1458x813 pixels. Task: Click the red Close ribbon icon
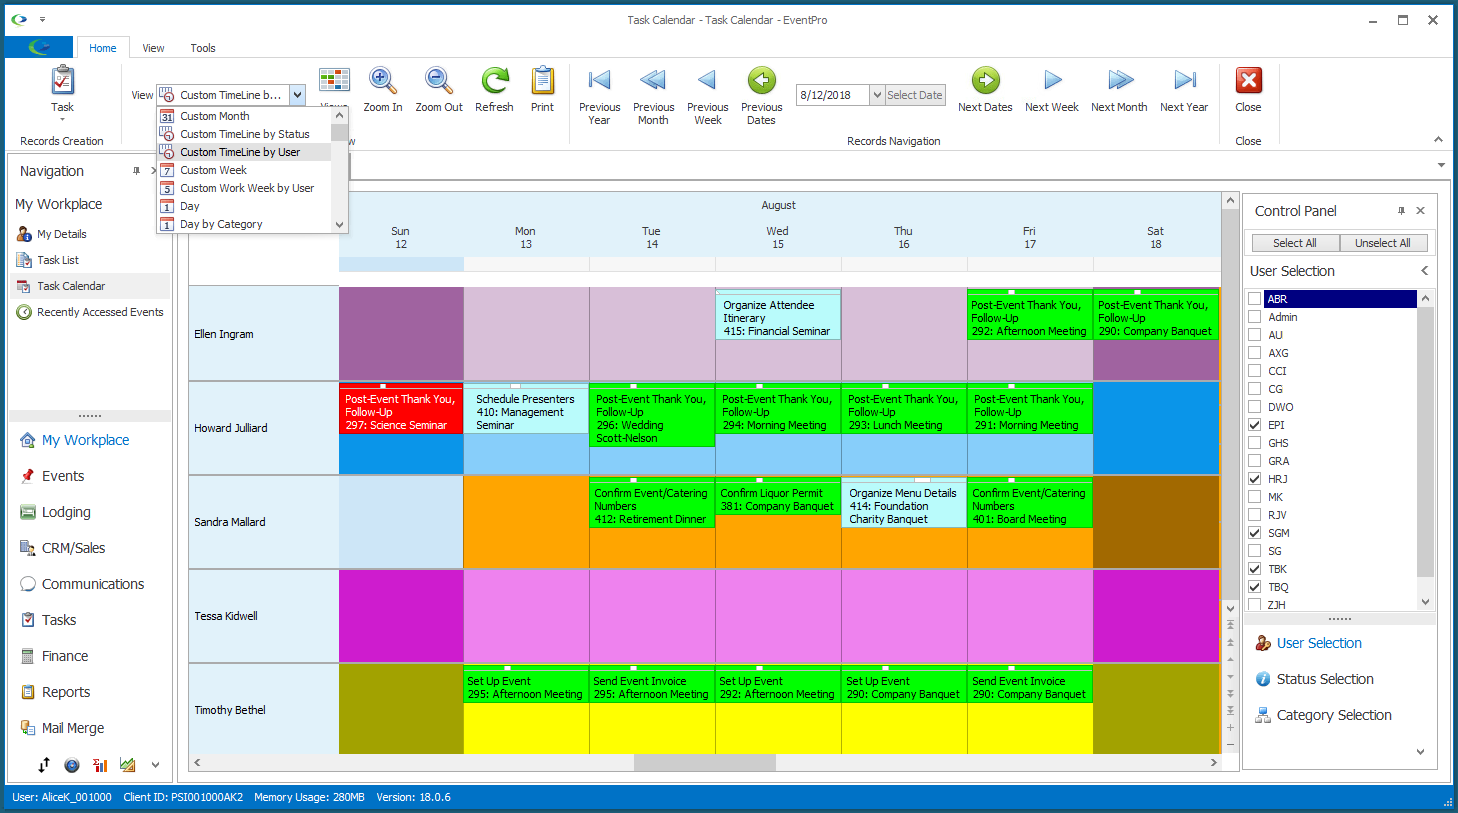(1248, 81)
